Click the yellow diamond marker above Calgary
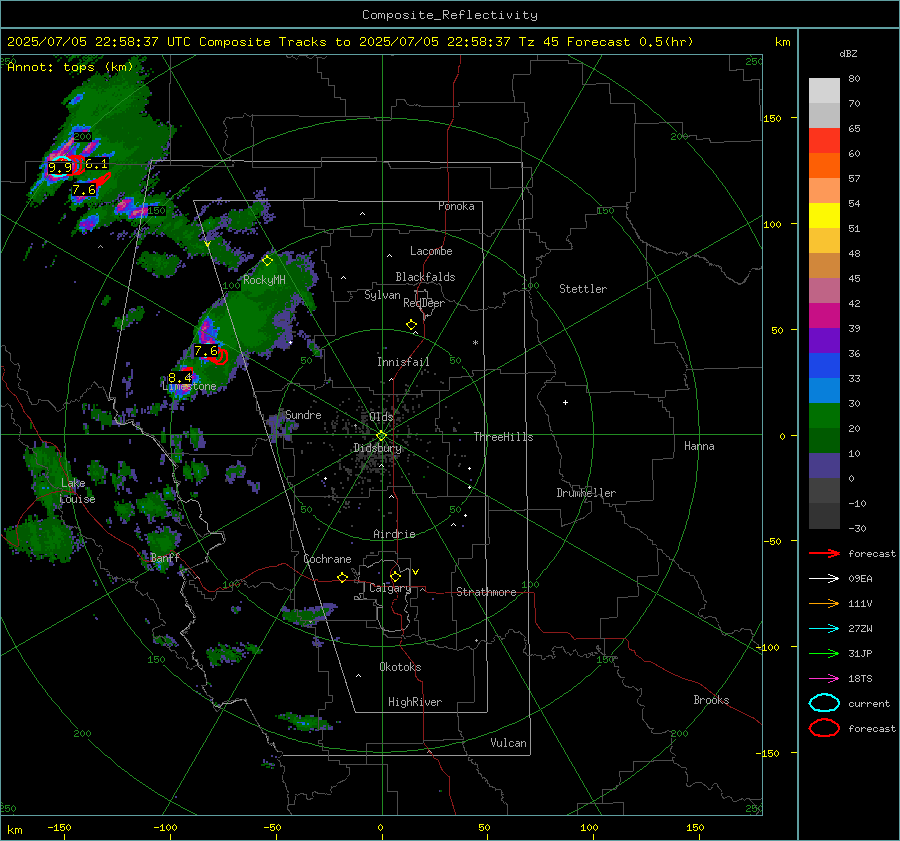The width and height of the screenshot is (900, 841). pyautogui.click(x=395, y=576)
